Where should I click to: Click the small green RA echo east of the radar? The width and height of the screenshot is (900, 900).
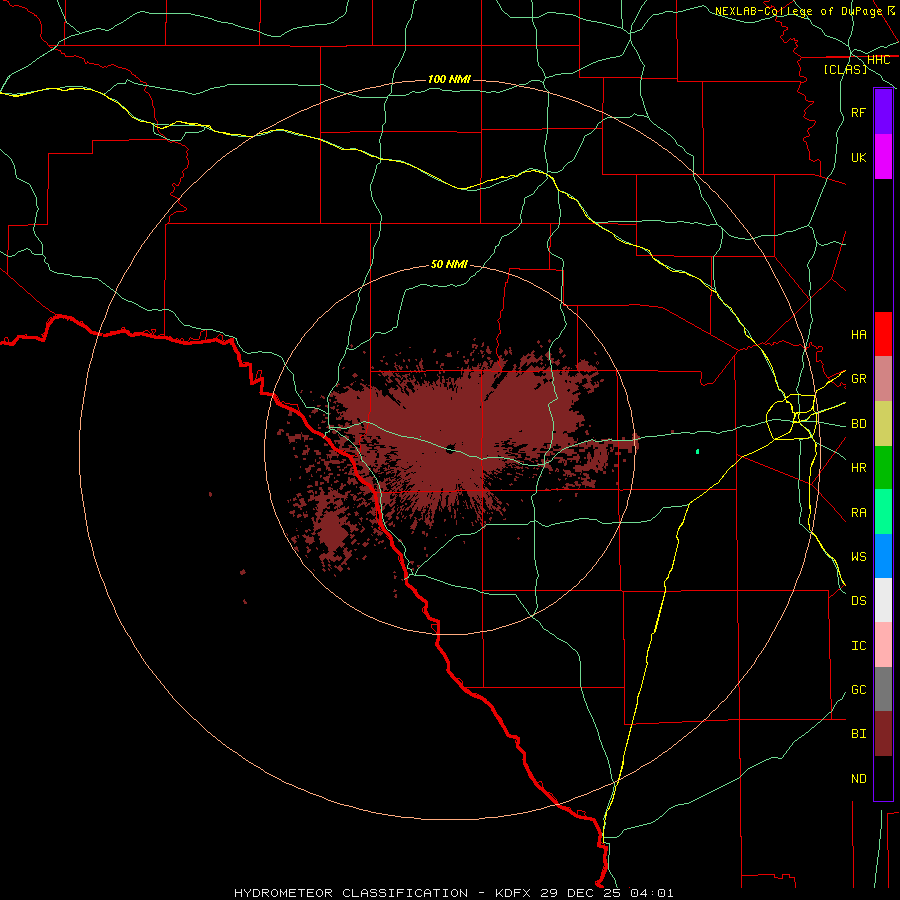697,452
